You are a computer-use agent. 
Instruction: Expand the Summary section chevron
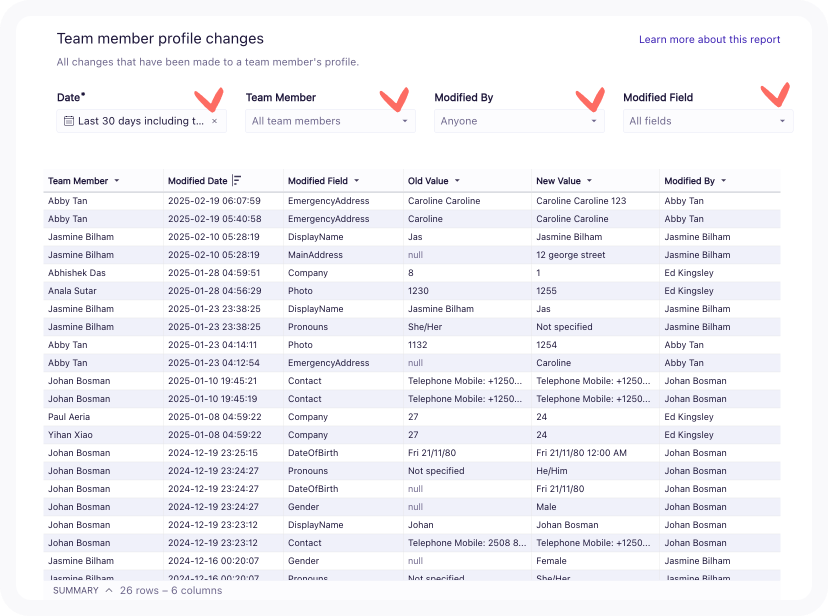(x=109, y=590)
